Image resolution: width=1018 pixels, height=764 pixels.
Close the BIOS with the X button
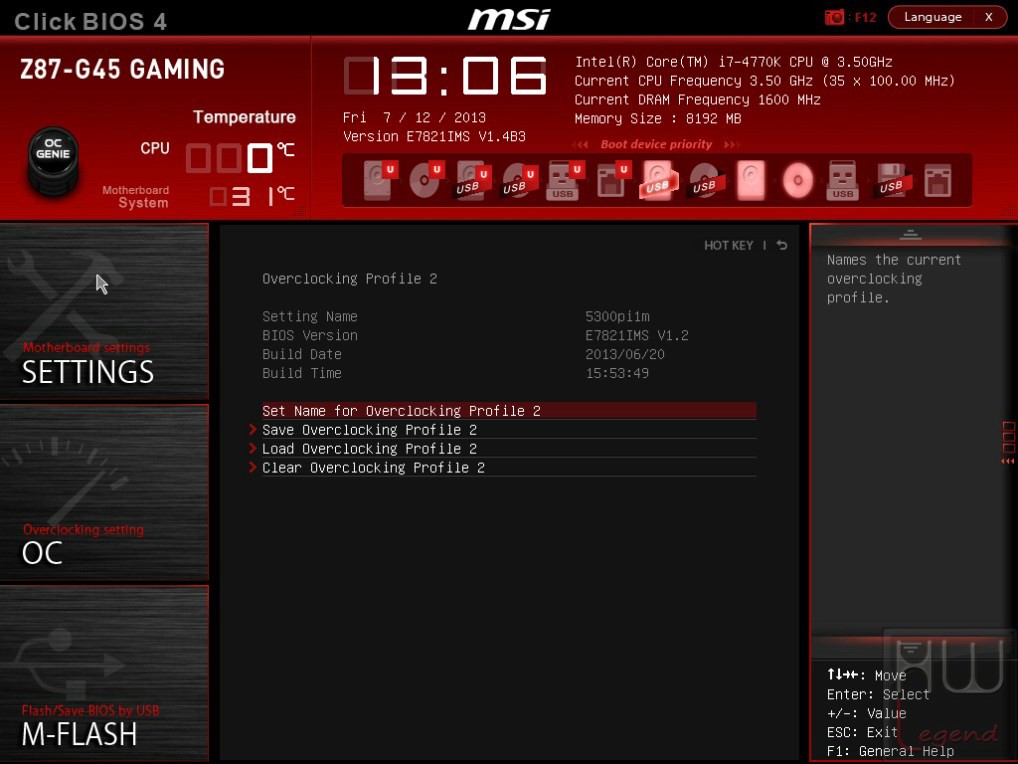(989, 17)
